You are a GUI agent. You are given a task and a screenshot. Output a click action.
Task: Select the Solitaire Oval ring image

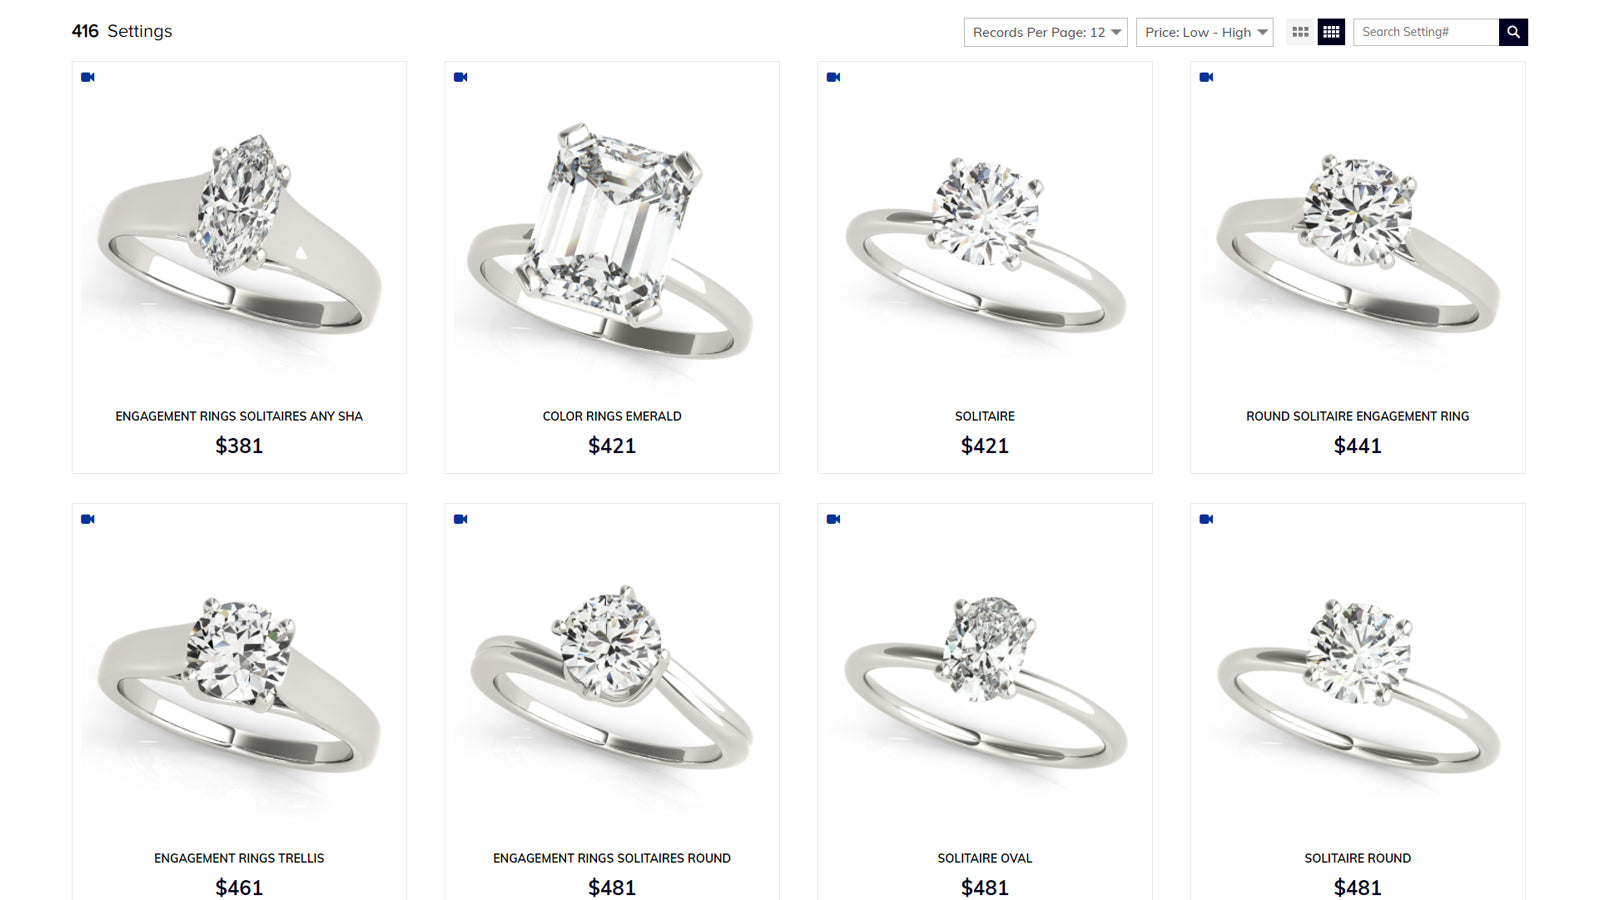(x=985, y=682)
